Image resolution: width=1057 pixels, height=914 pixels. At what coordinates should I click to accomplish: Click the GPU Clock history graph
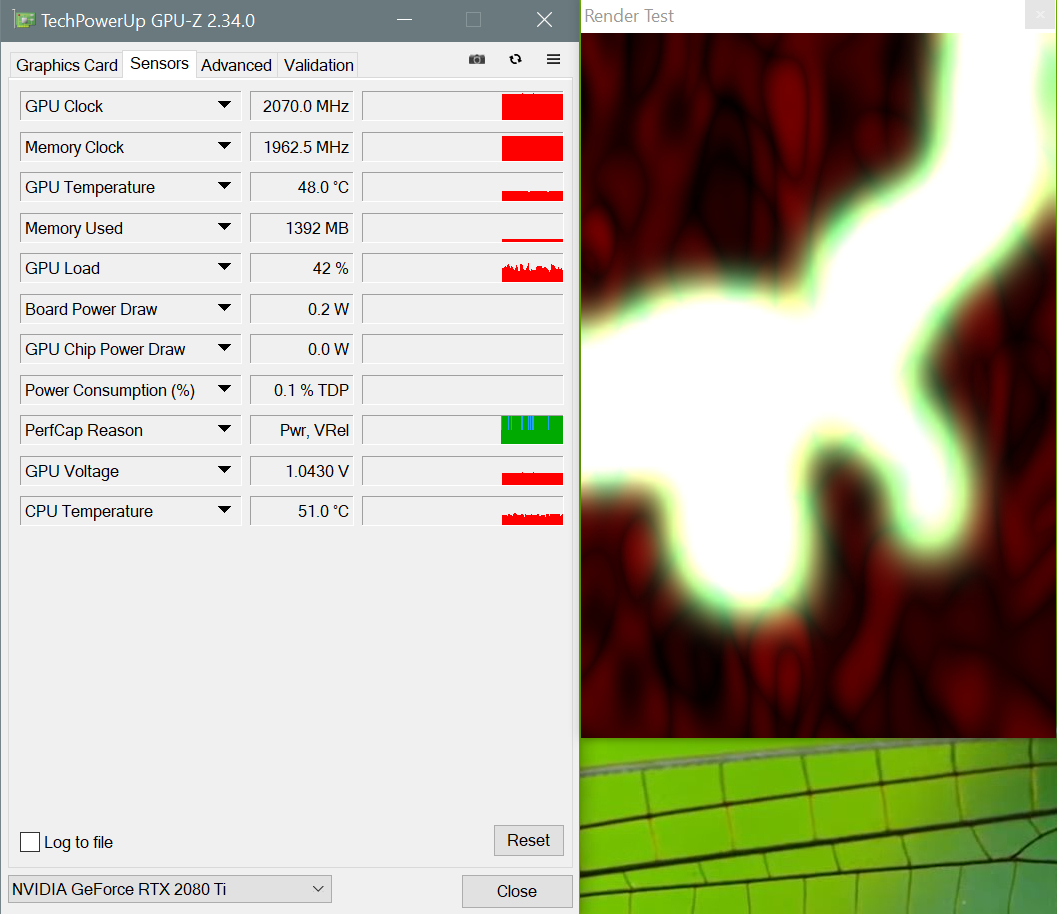tap(462, 106)
